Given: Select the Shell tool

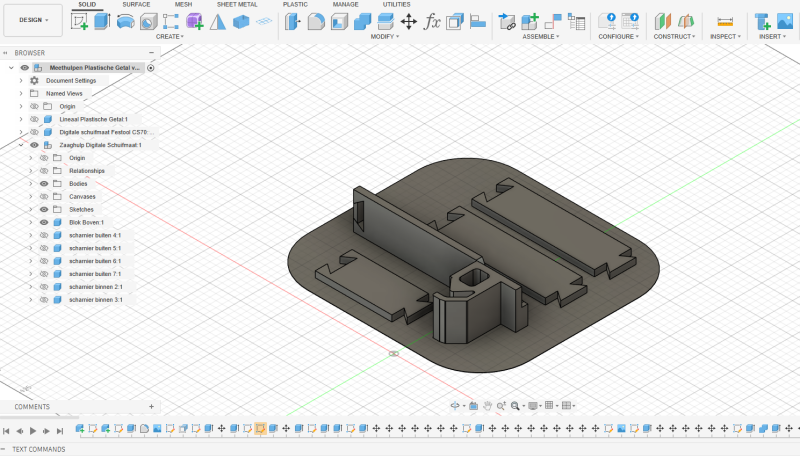Looking at the screenshot, I should (339, 22).
